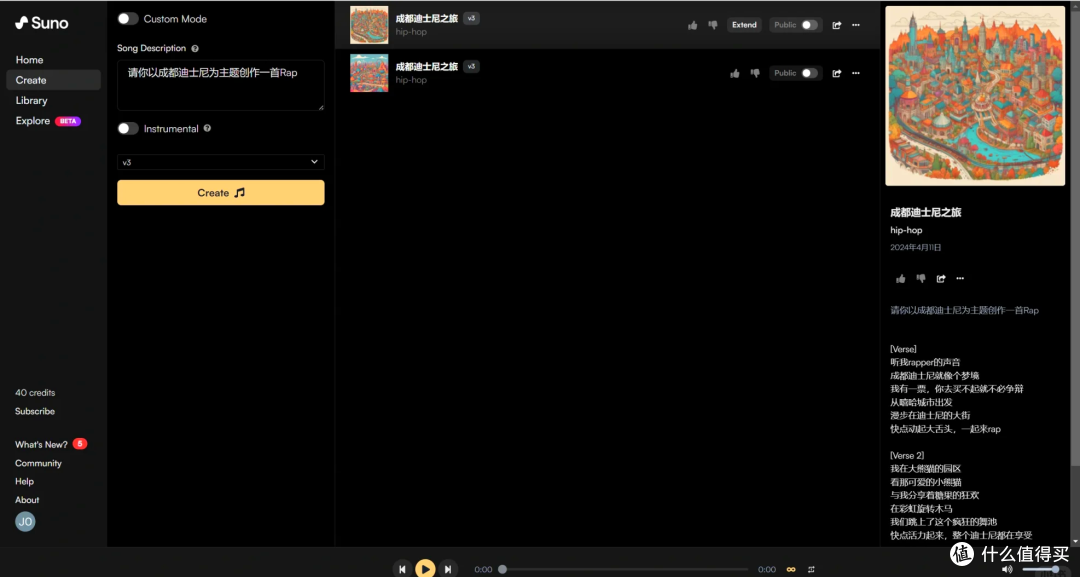Image resolution: width=1080 pixels, height=577 pixels.
Task: Skip to previous track
Action: point(402,569)
